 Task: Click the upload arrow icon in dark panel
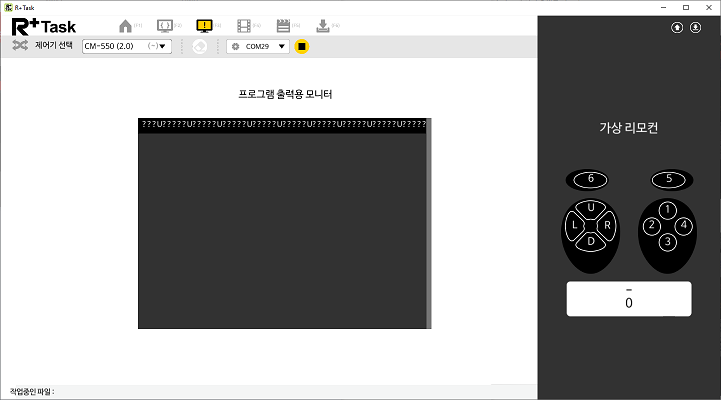point(676,27)
